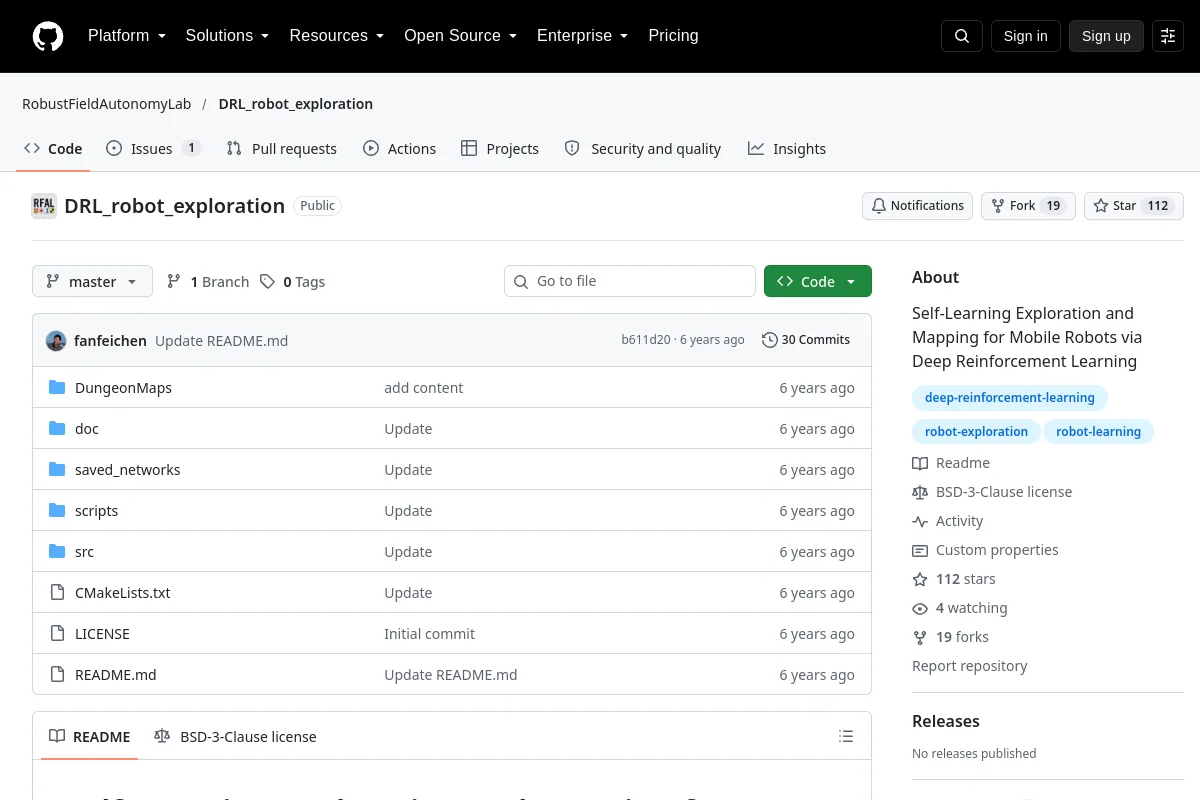Screen dimensions: 1200x800
Task: Click the book icon beside Readme
Action: [x=920, y=463]
